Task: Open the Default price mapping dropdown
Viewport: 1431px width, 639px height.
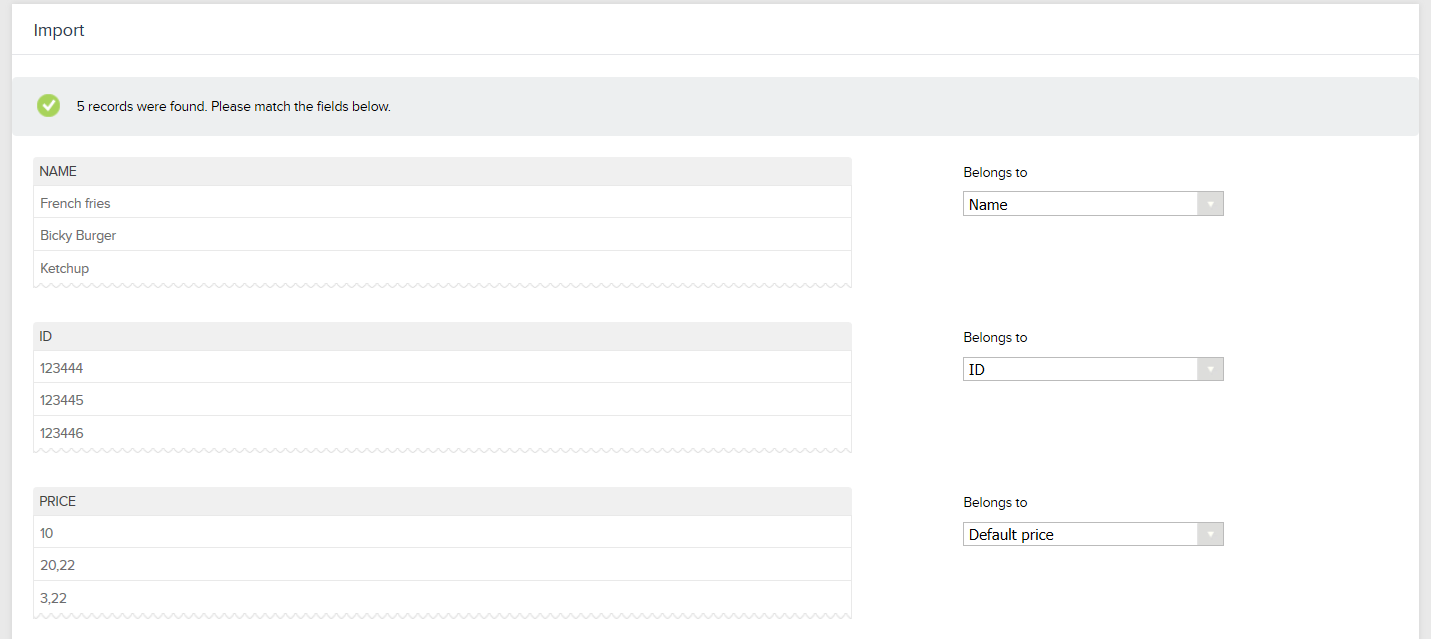Action: point(1080,534)
